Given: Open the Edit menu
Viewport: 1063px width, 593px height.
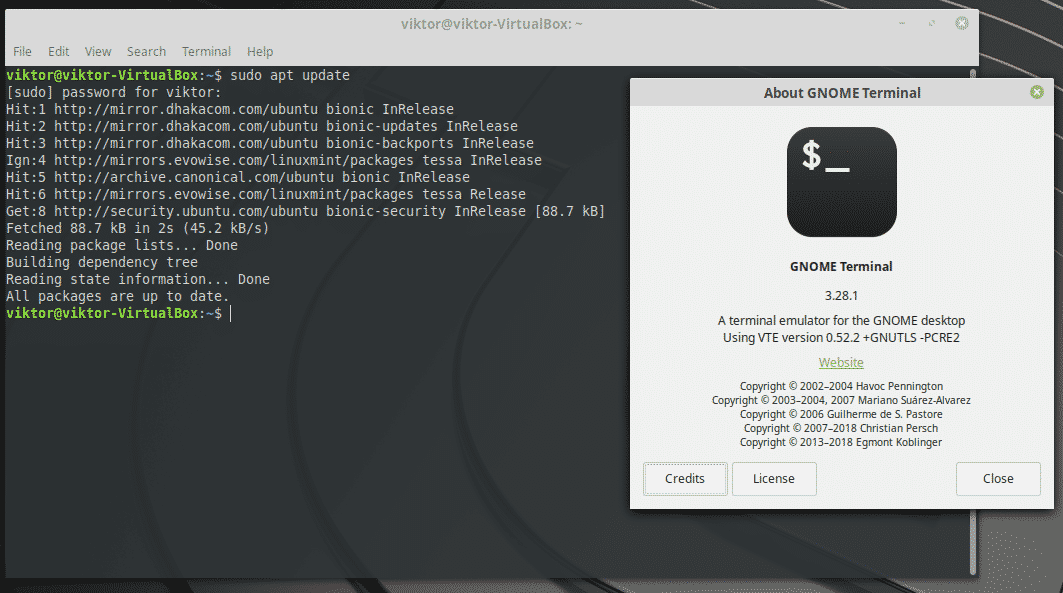Looking at the screenshot, I should [59, 51].
